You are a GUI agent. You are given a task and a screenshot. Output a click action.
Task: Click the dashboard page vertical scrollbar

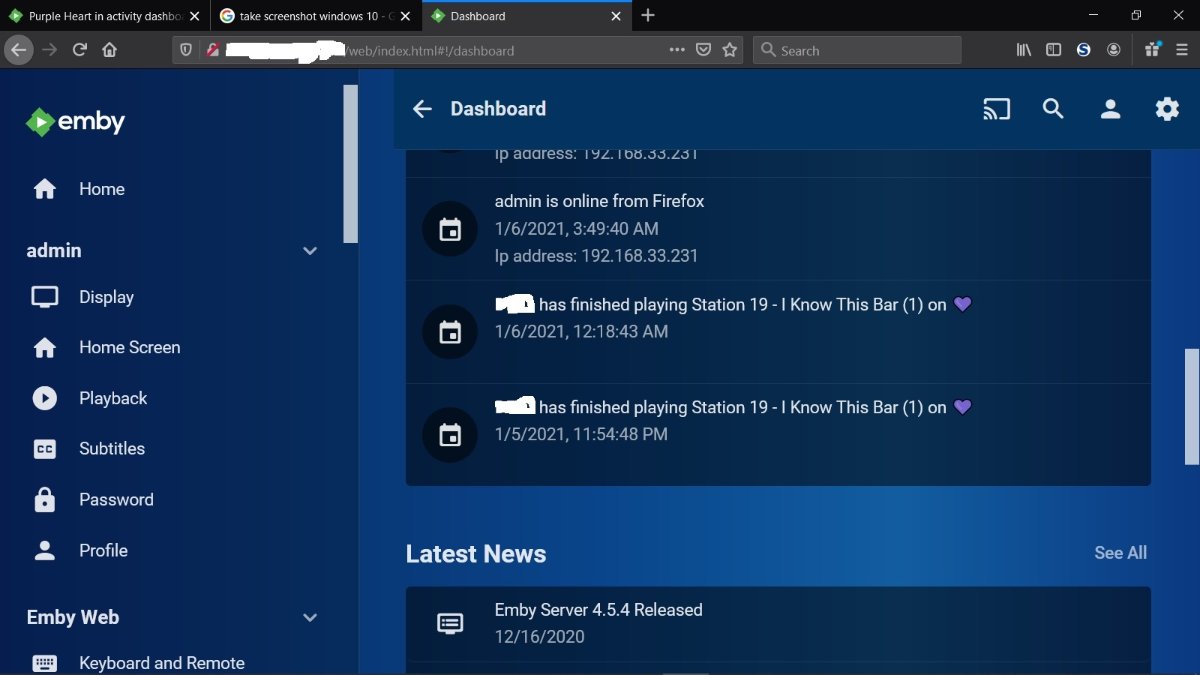pyautogui.click(x=1191, y=406)
